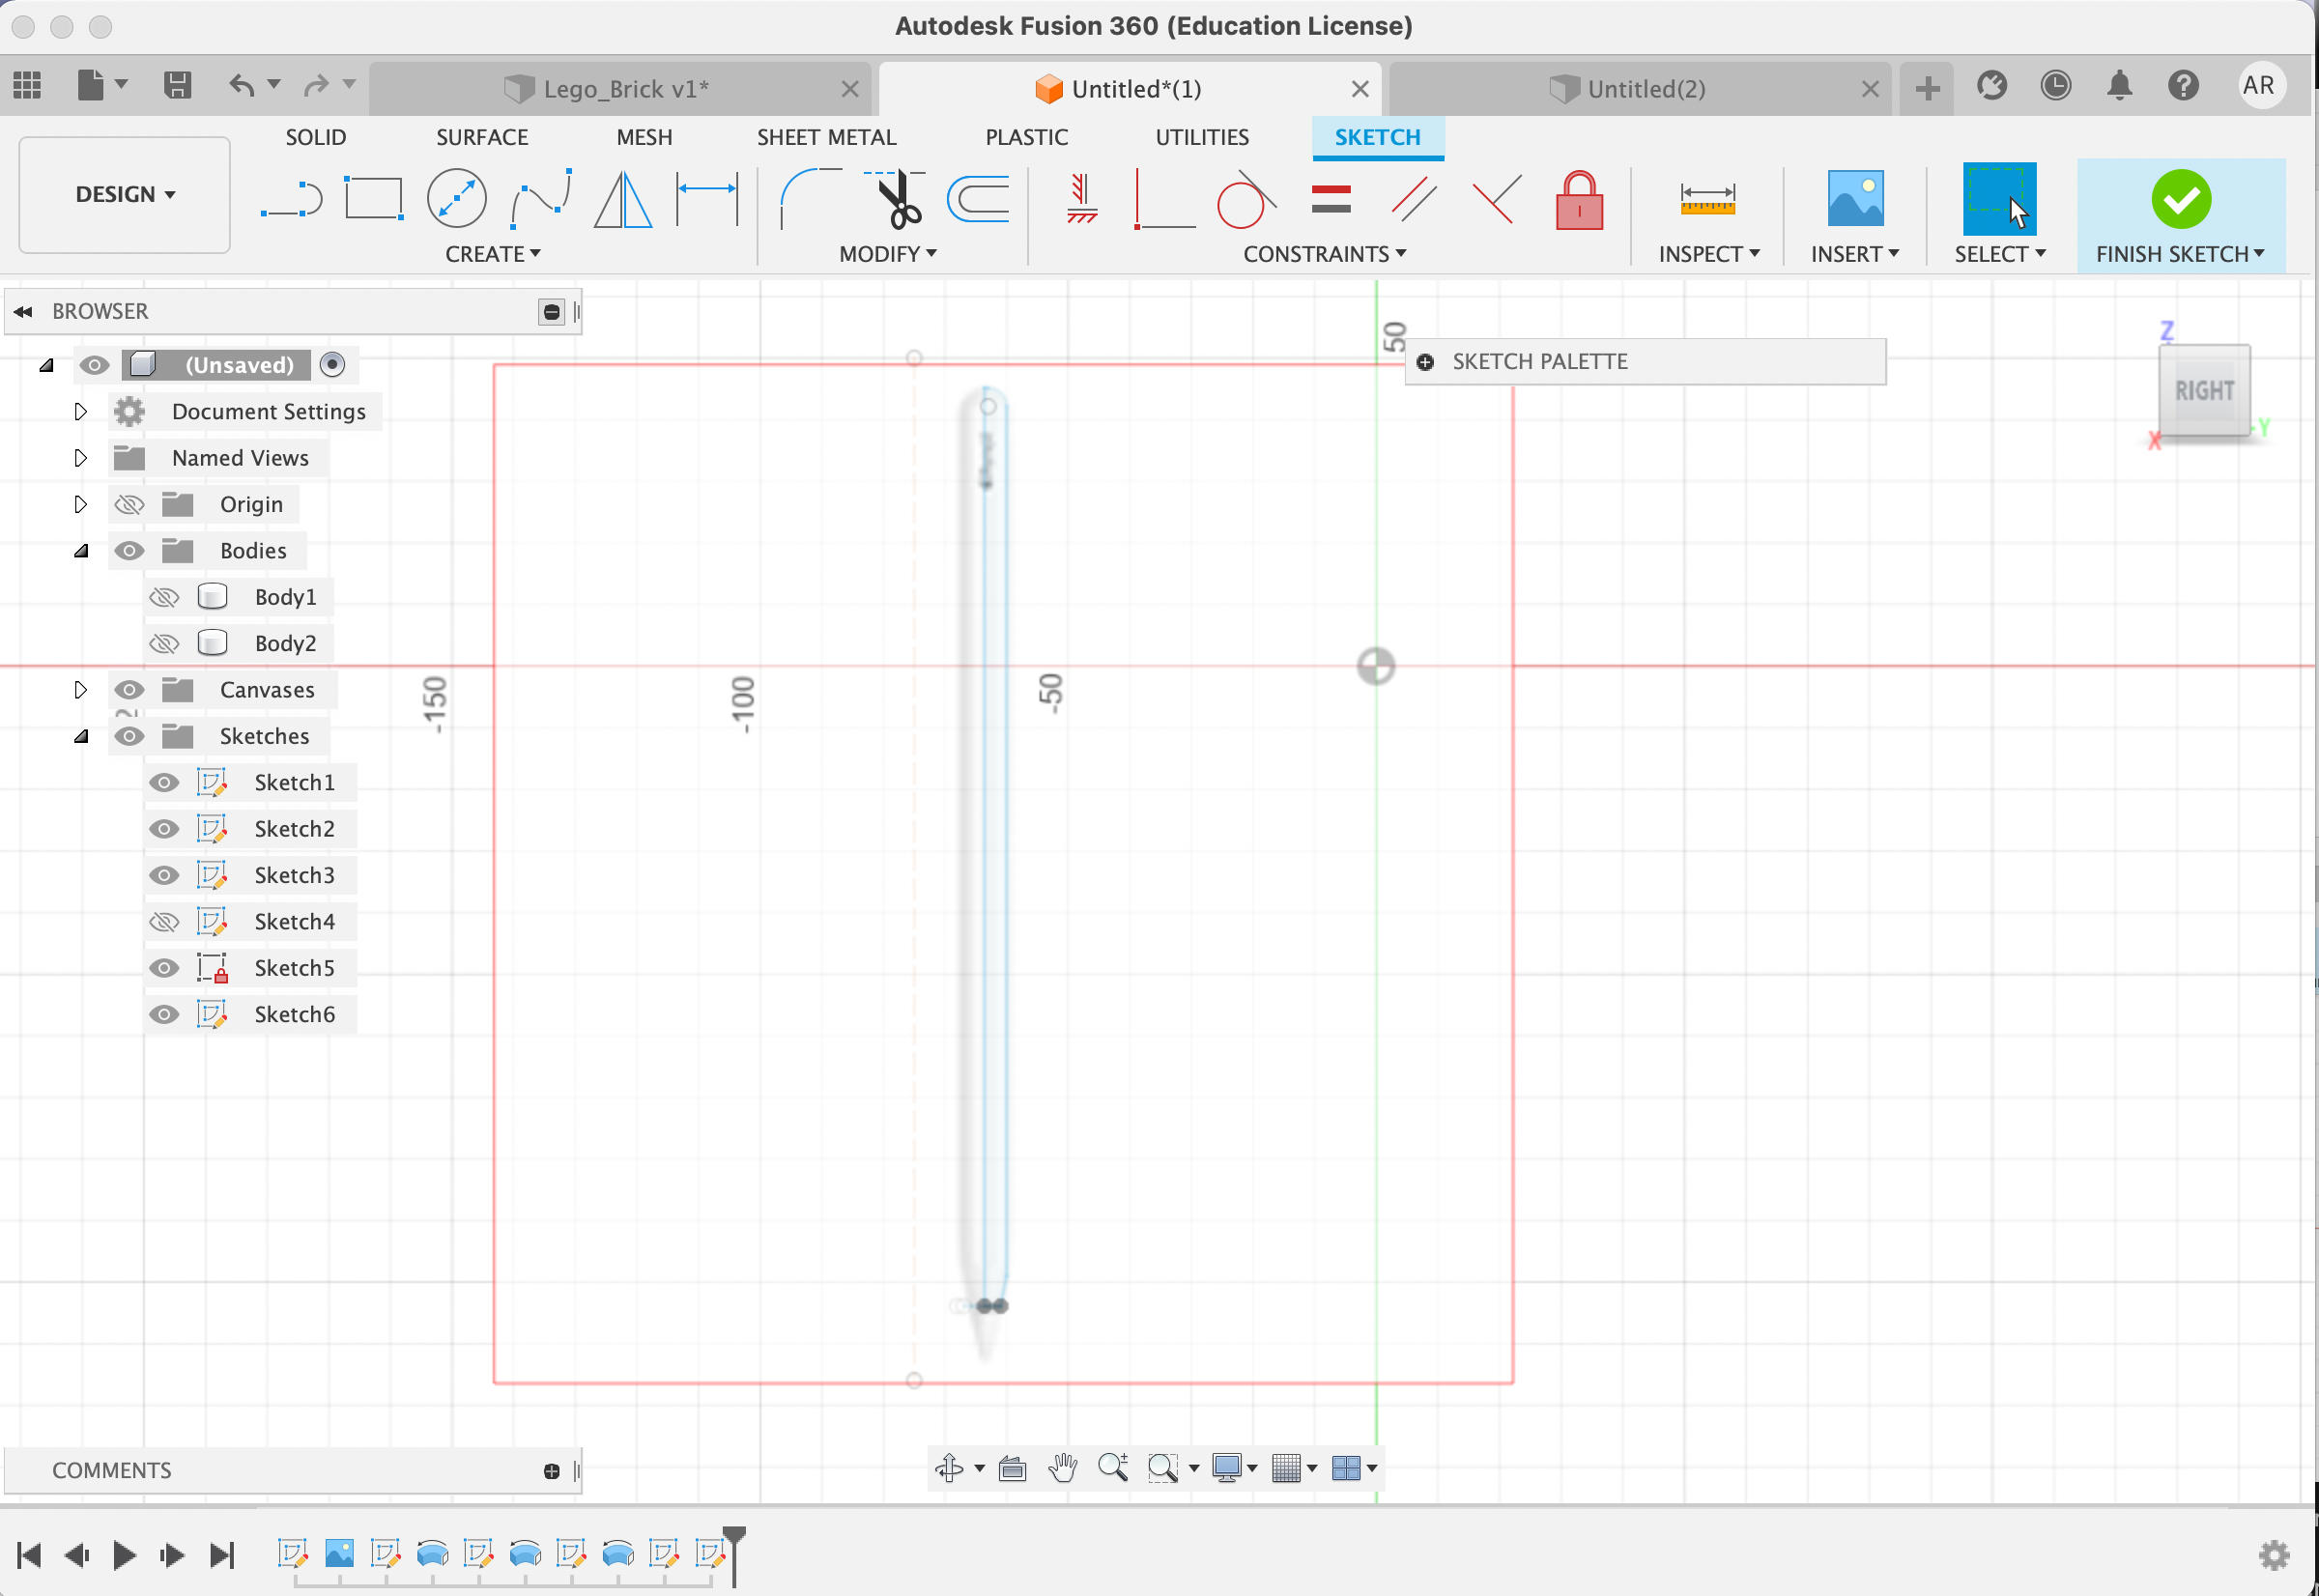
Task: Select the Fillet tool in Modify
Action: pyautogui.click(x=809, y=198)
